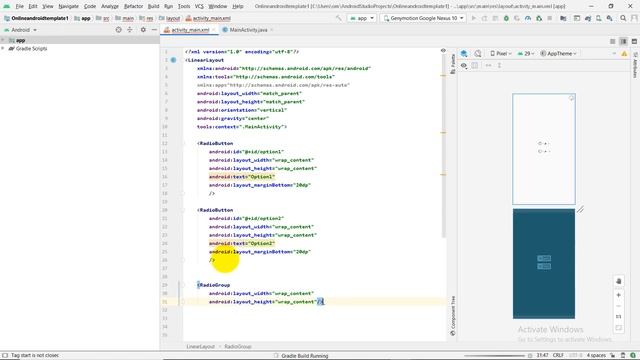
Task: Click the 4 spaces indent setting
Action: point(596,356)
